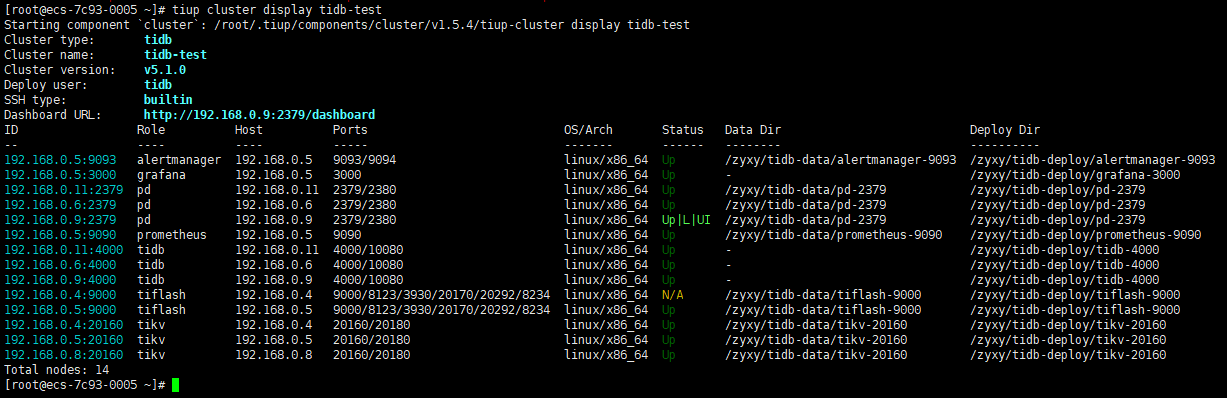Image resolution: width=1227 pixels, height=398 pixels.
Task: Click the Deploy user value tidb
Action: pyautogui.click(x=158, y=85)
